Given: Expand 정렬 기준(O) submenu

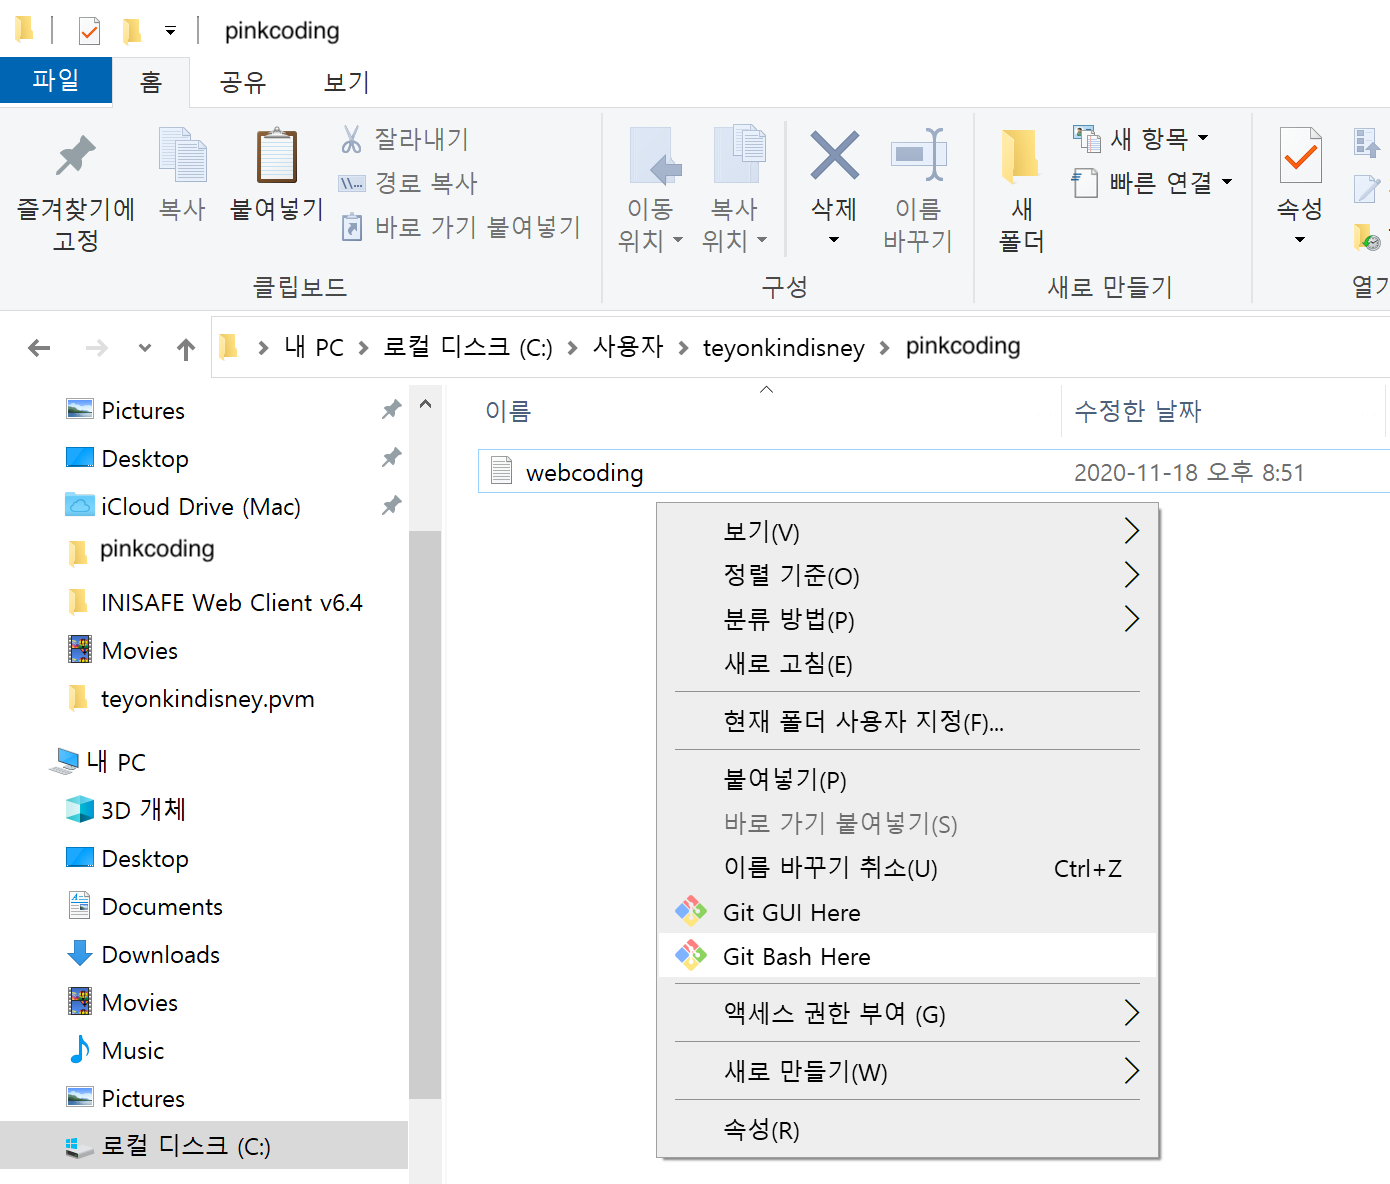Looking at the screenshot, I should coord(907,575).
